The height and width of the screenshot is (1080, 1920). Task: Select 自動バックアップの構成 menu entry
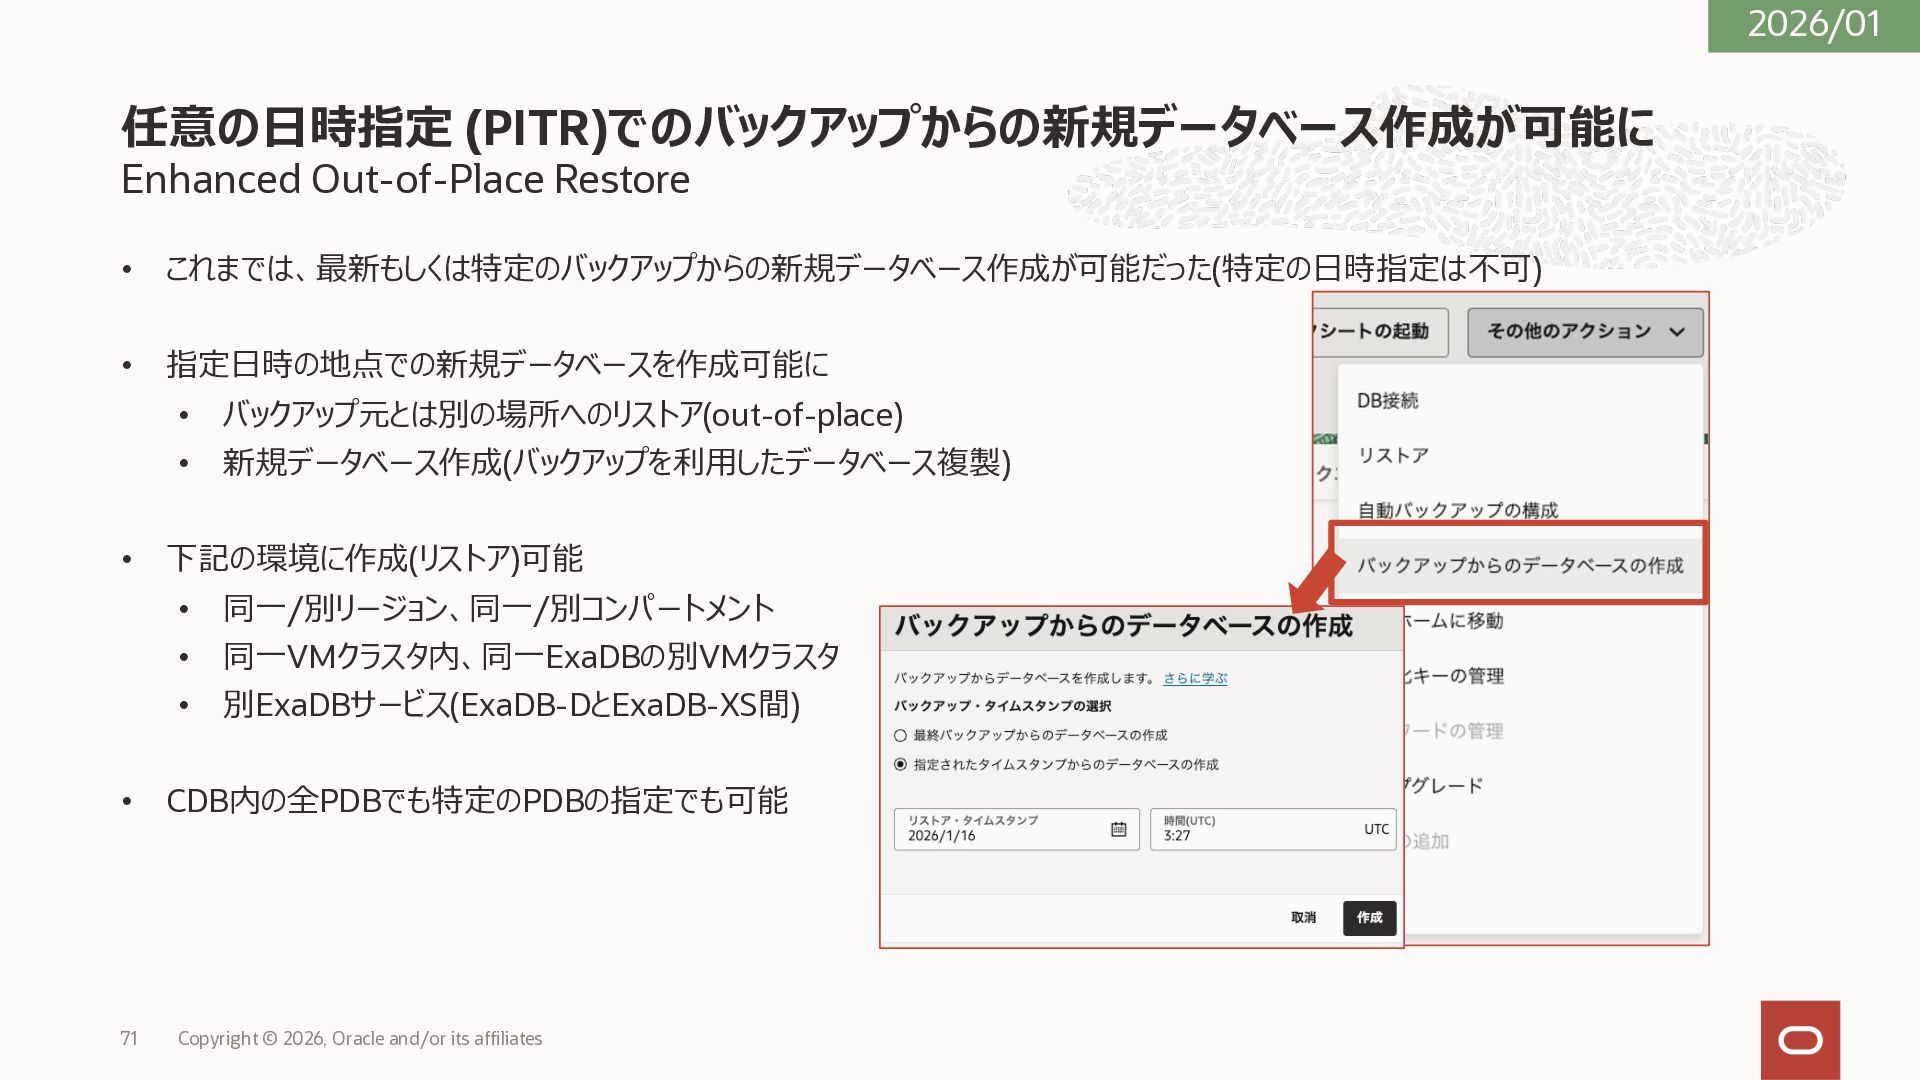click(1457, 510)
